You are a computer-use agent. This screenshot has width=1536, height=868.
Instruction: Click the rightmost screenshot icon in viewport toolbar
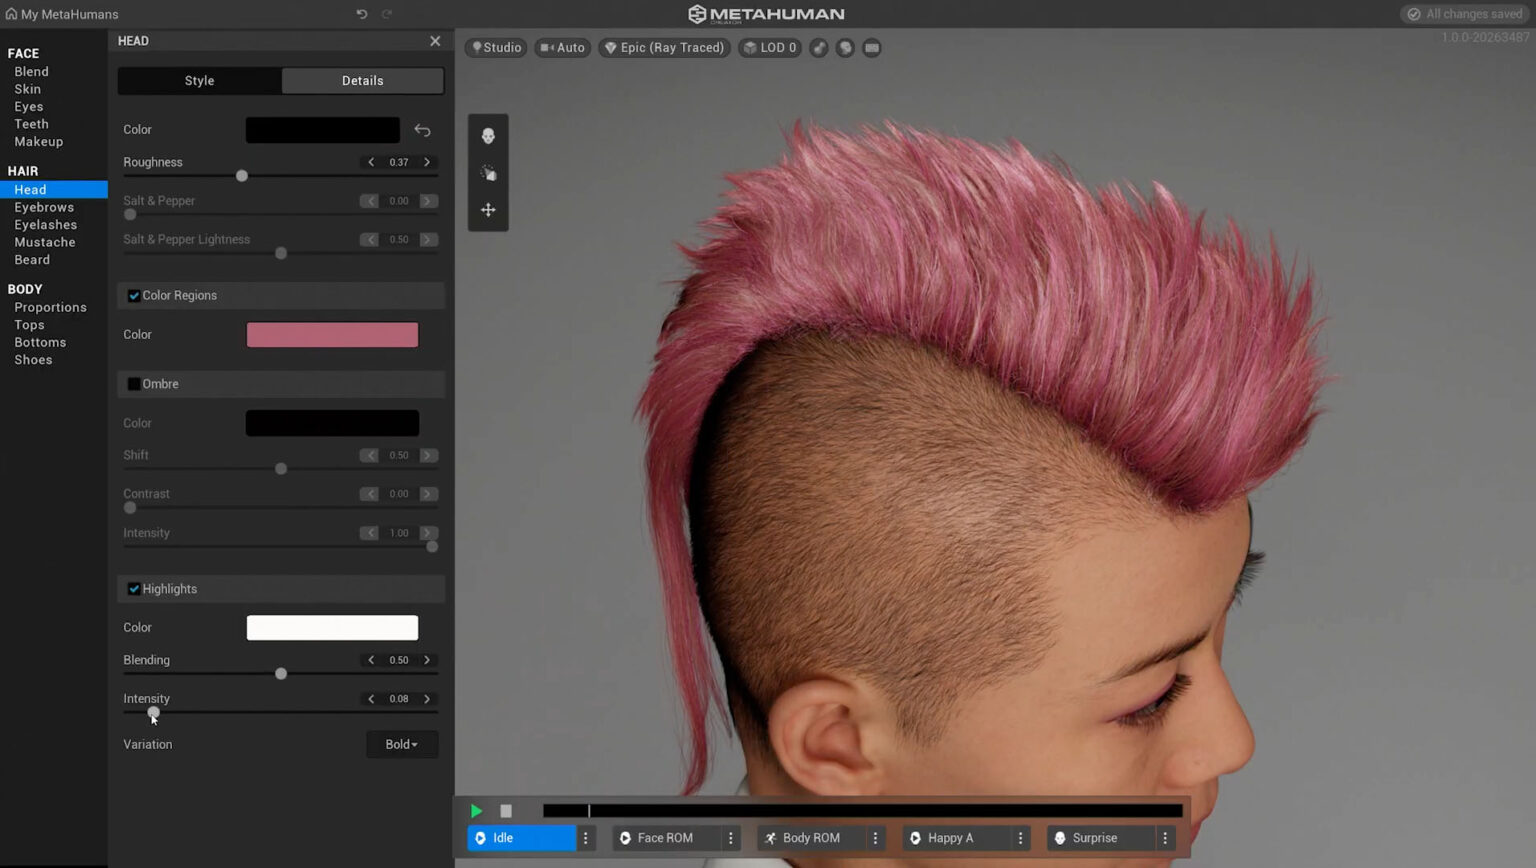[871, 47]
